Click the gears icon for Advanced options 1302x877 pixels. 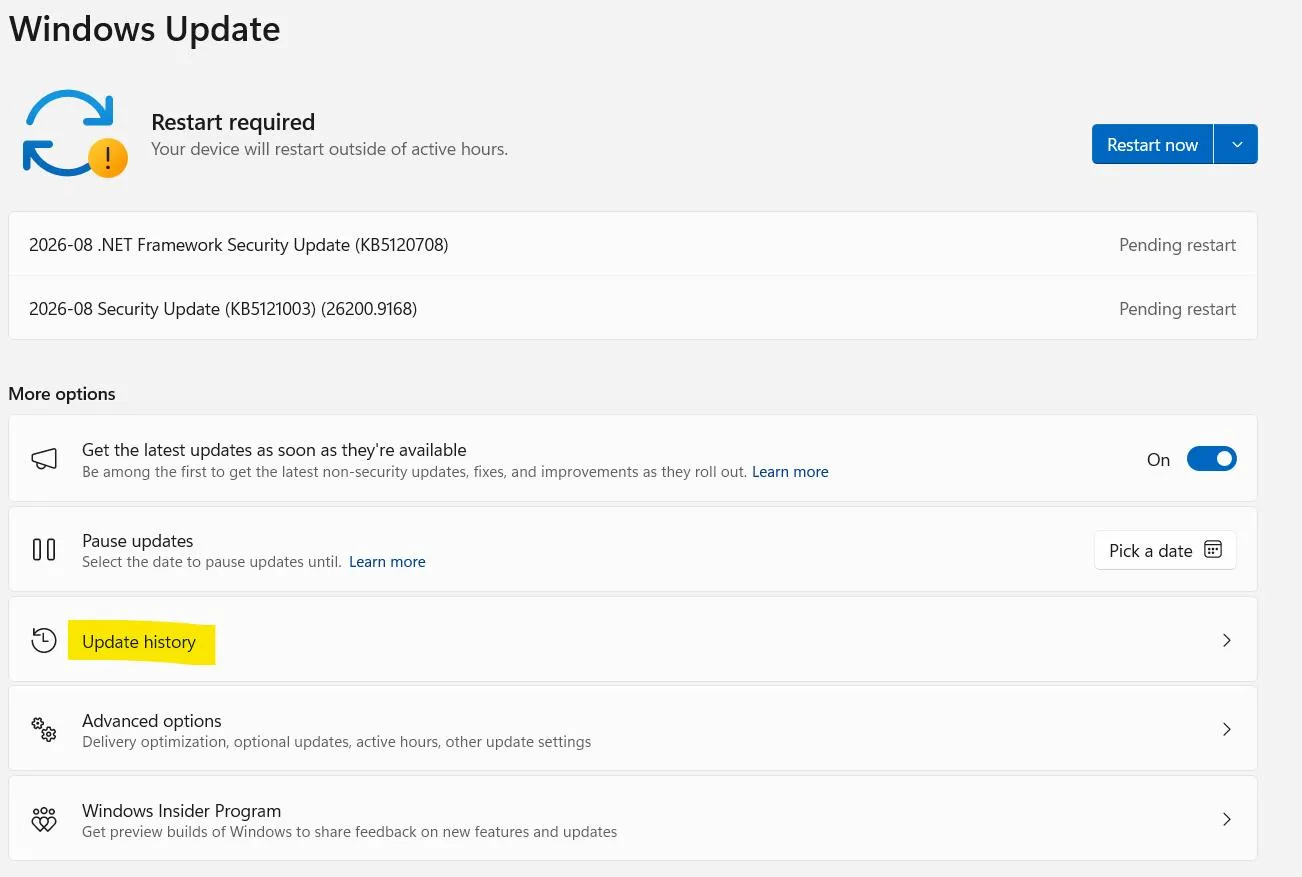pyautogui.click(x=44, y=729)
